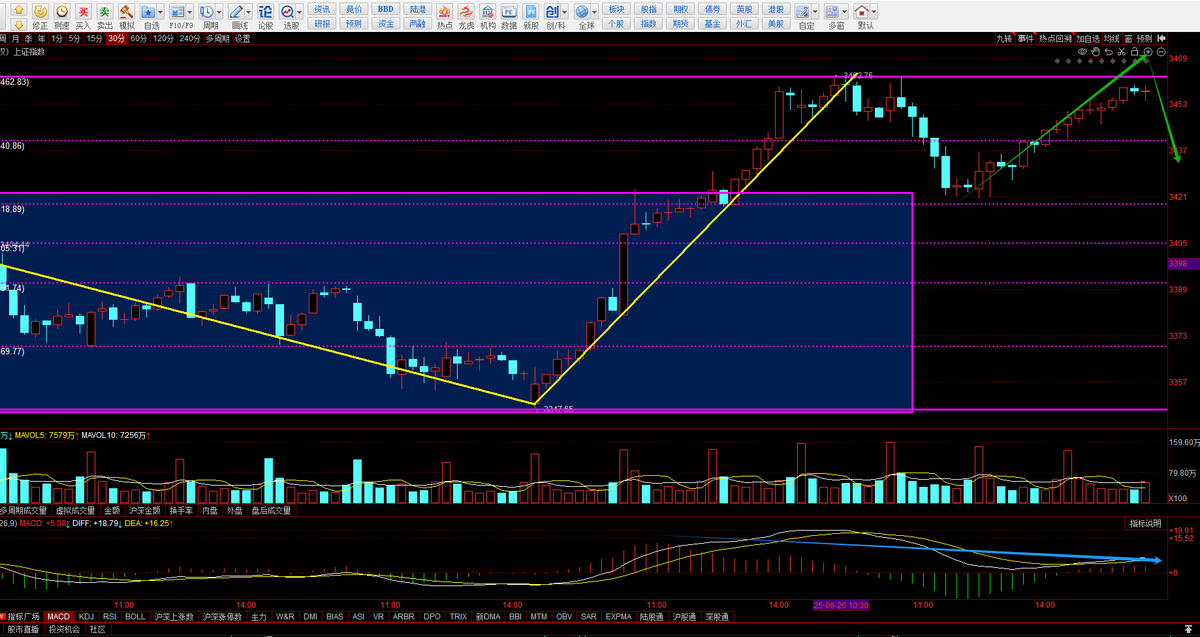
Task: Expand the F10/F9 dropdown arrow
Action: pos(190,11)
